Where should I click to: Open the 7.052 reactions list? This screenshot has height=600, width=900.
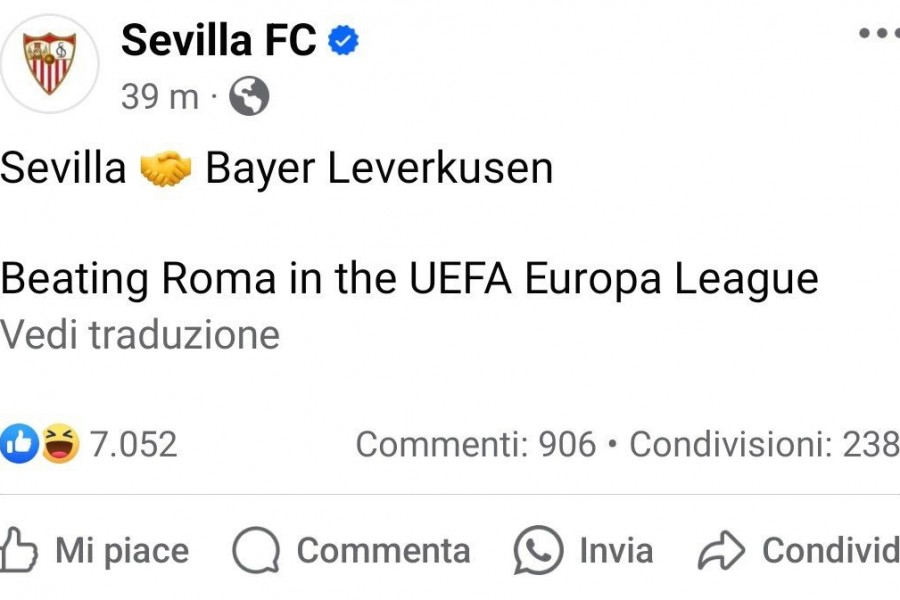click(x=133, y=444)
